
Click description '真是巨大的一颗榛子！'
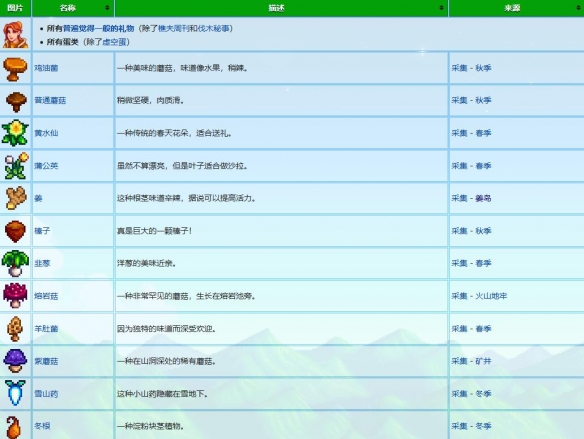tap(155, 231)
